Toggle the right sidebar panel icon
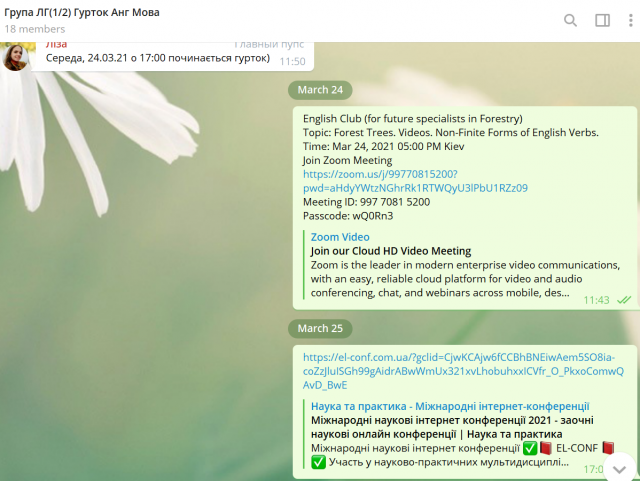The width and height of the screenshot is (640, 481). 602,20
